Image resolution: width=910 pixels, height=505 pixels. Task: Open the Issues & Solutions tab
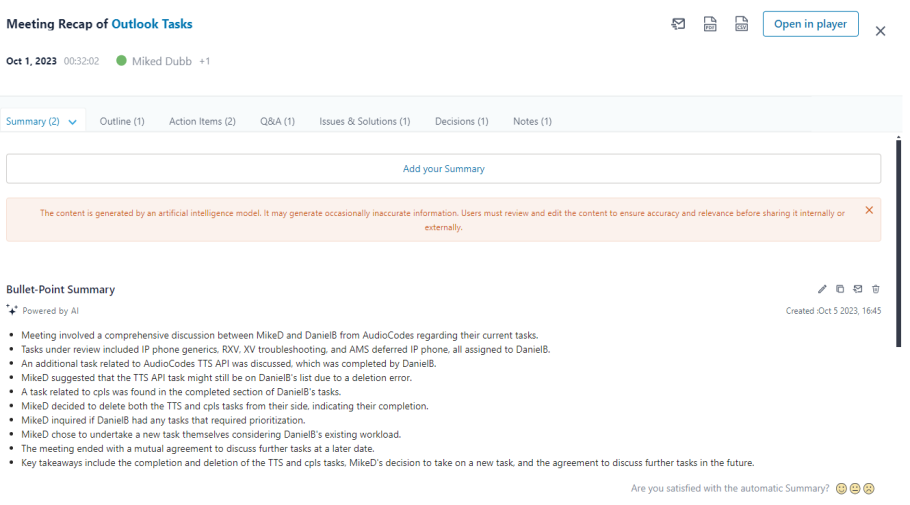pos(364,121)
